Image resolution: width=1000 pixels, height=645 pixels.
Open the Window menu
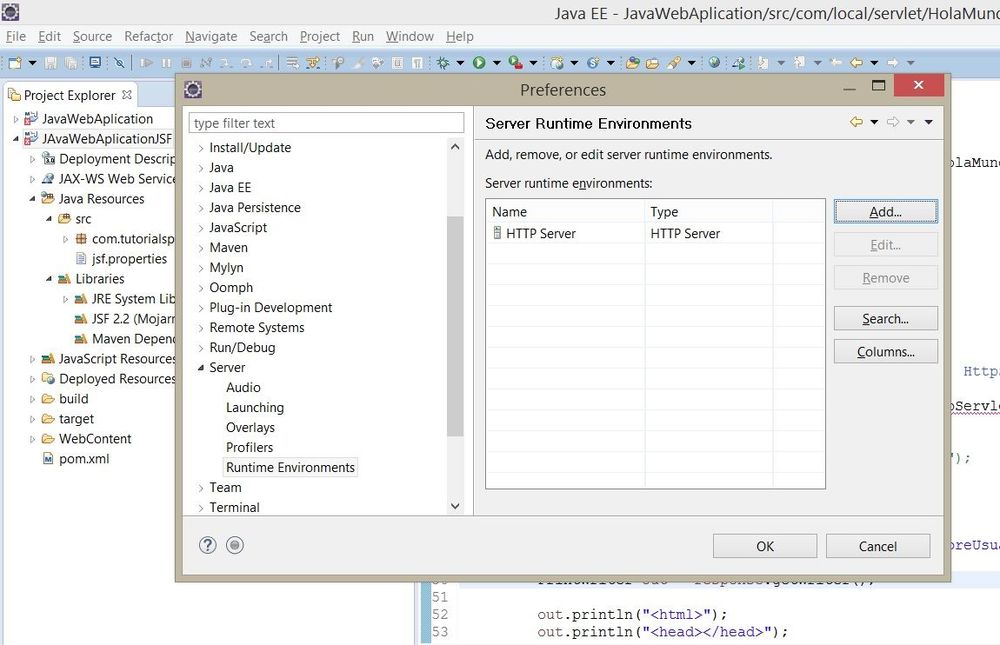click(x=409, y=36)
